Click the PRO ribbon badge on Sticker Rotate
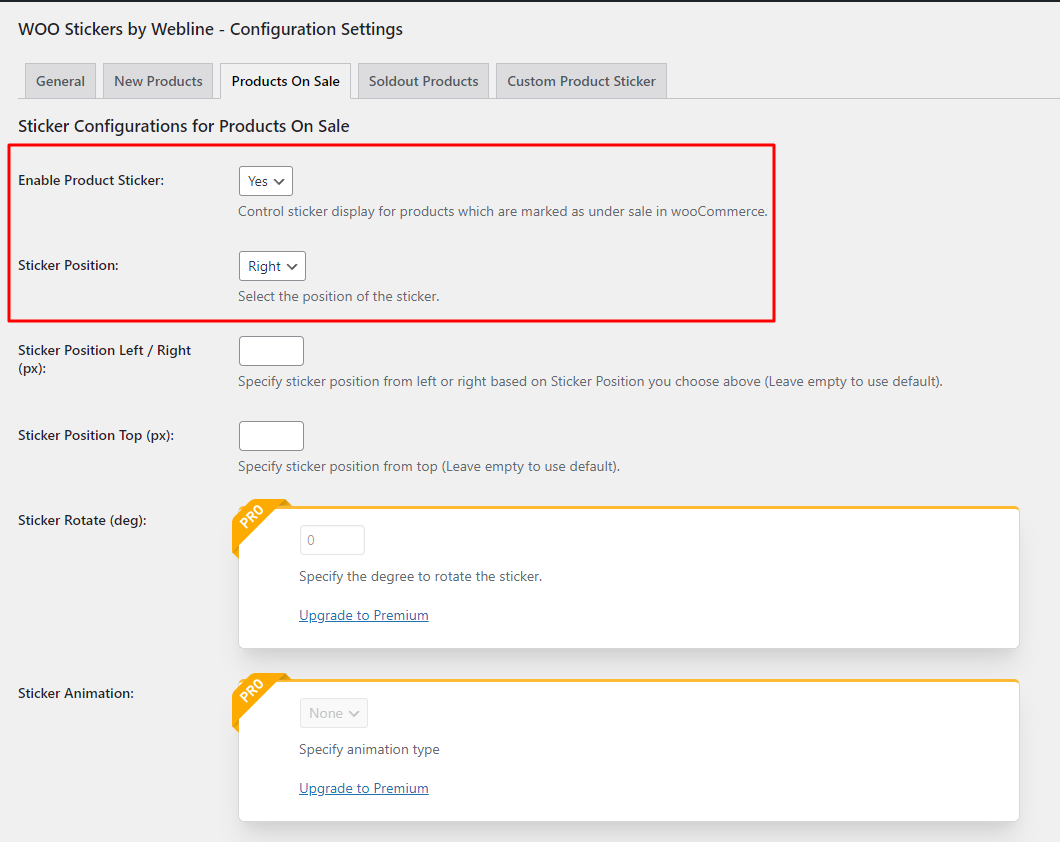Image resolution: width=1060 pixels, height=842 pixels. 254,520
